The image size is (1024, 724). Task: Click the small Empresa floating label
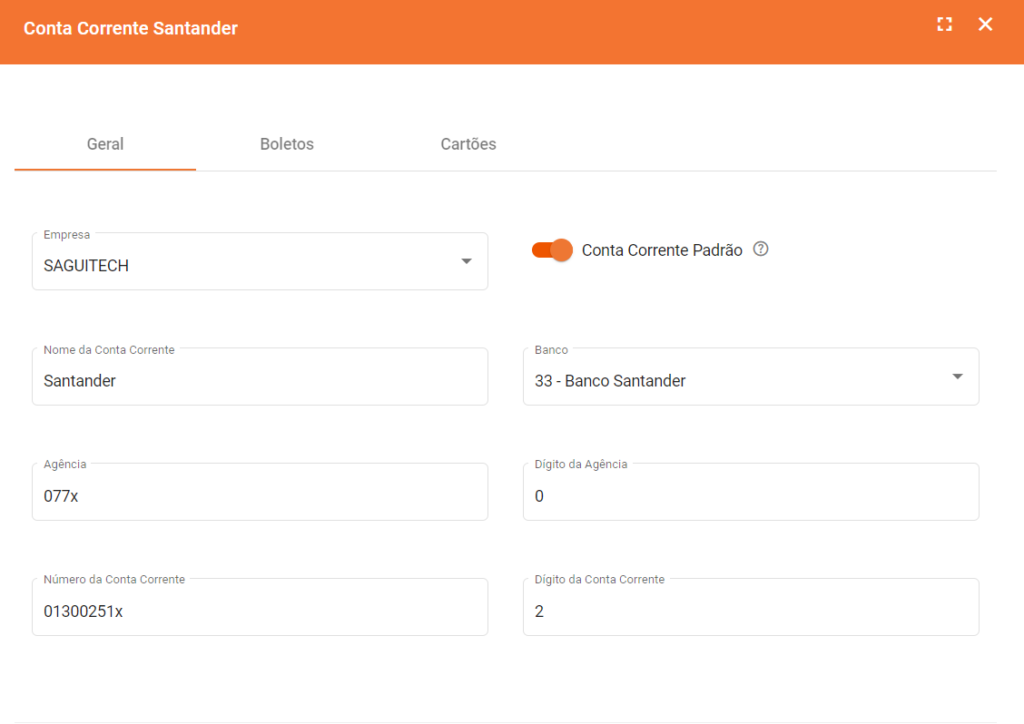[x=67, y=235]
